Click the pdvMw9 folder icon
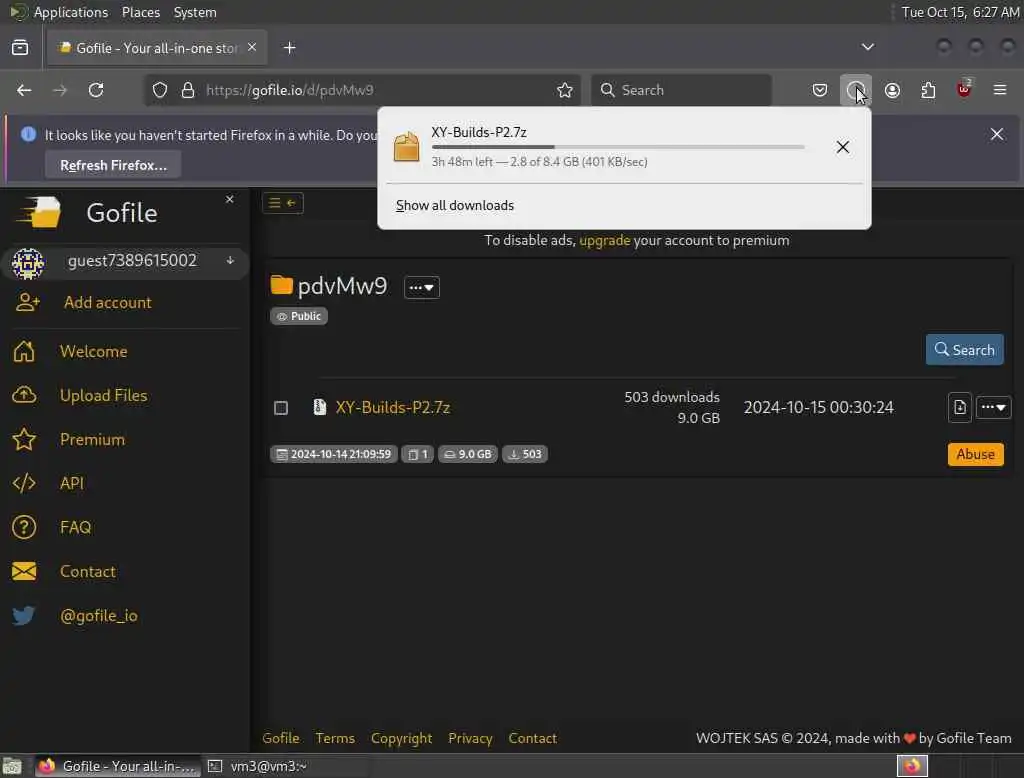Image resolution: width=1024 pixels, height=778 pixels. click(x=281, y=285)
